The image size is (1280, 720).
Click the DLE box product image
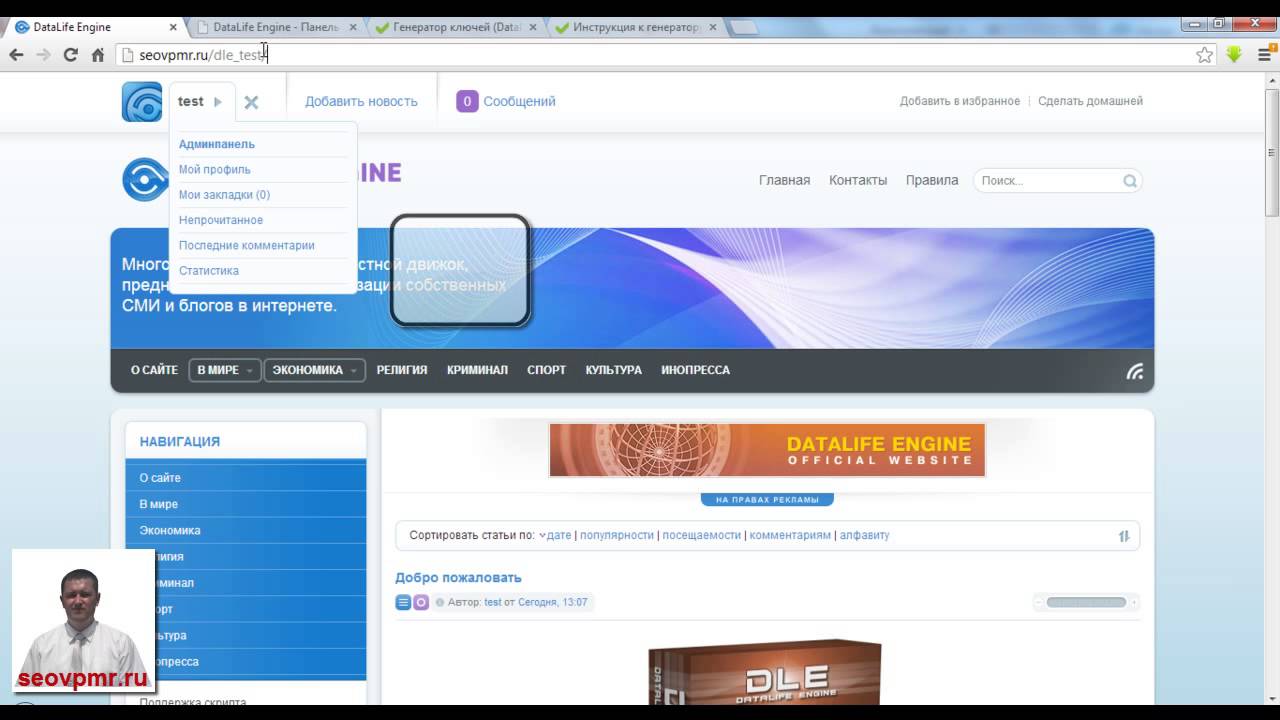(765, 672)
